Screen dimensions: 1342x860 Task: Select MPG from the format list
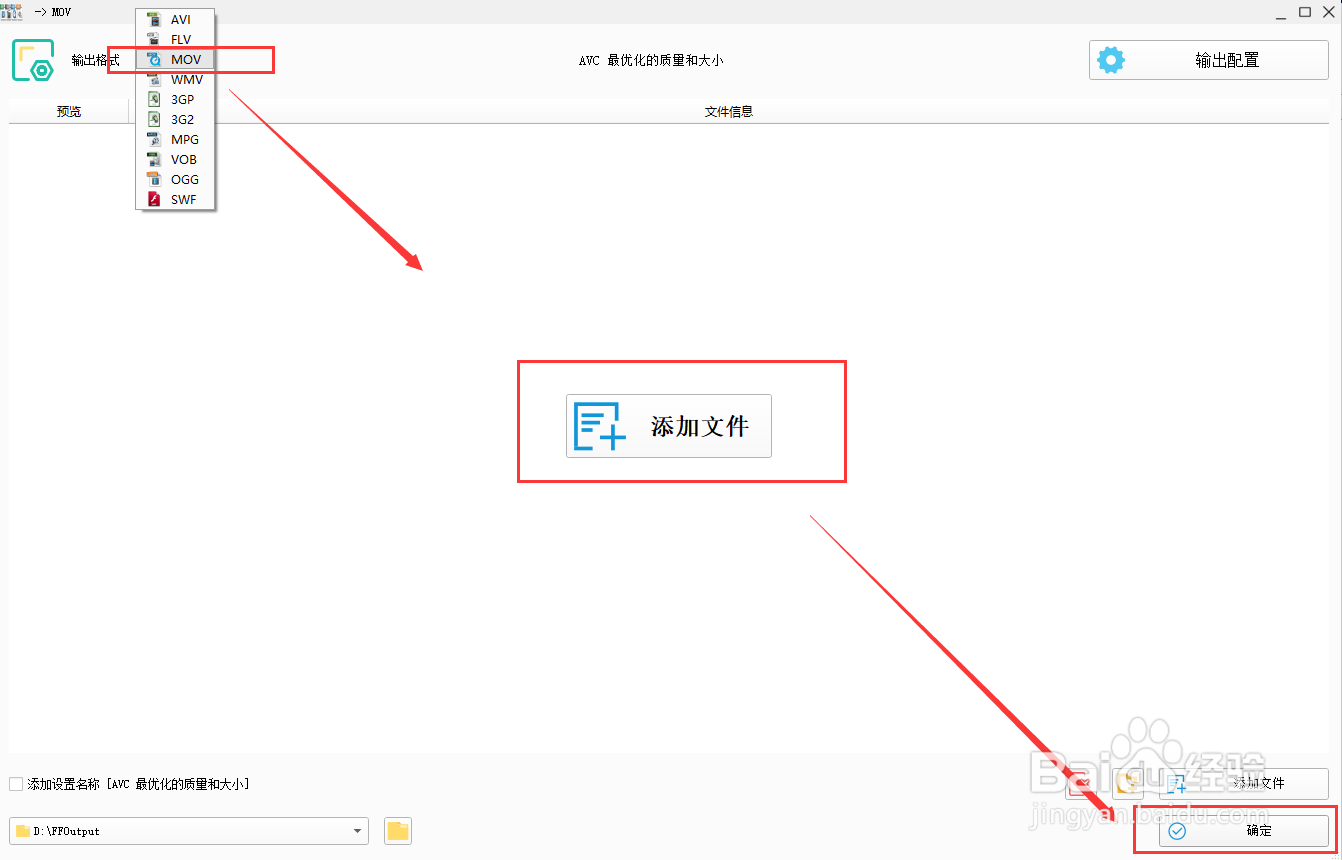(183, 139)
